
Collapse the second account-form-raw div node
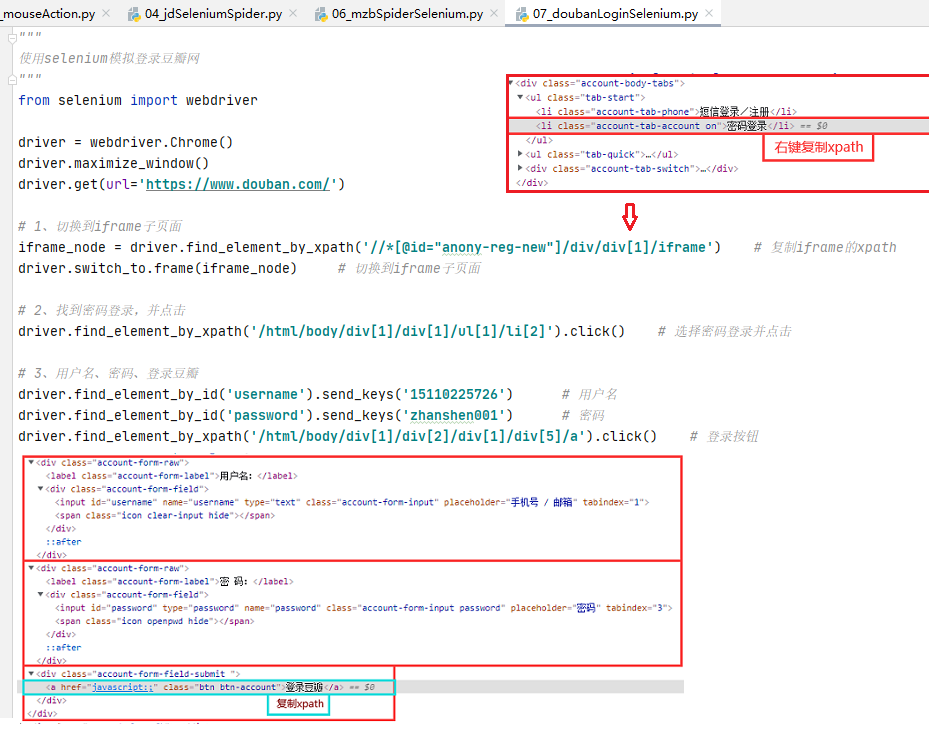pyautogui.click(x=31, y=568)
